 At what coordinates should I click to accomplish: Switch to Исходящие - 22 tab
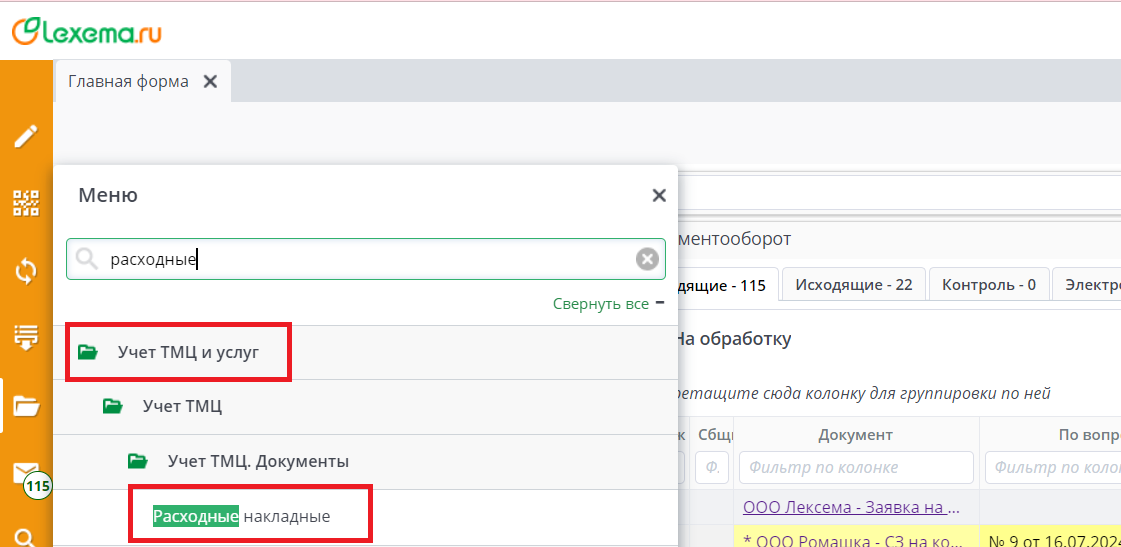(854, 285)
